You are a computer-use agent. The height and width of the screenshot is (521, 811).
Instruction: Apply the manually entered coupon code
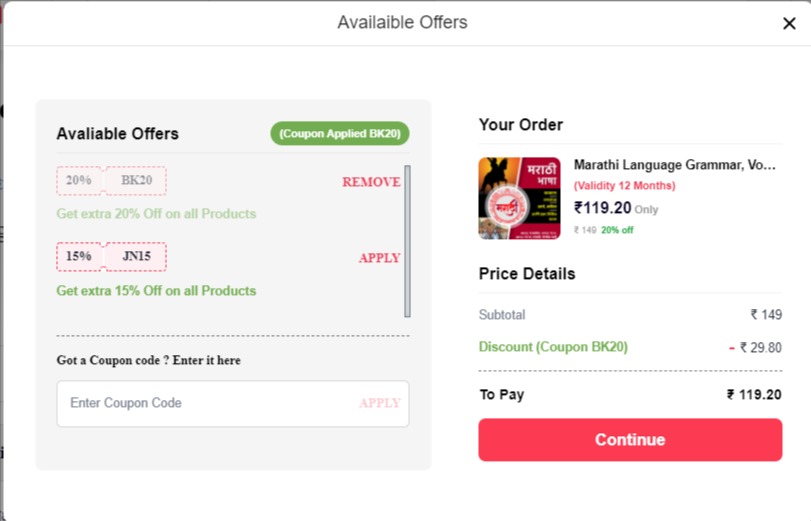[379, 403]
